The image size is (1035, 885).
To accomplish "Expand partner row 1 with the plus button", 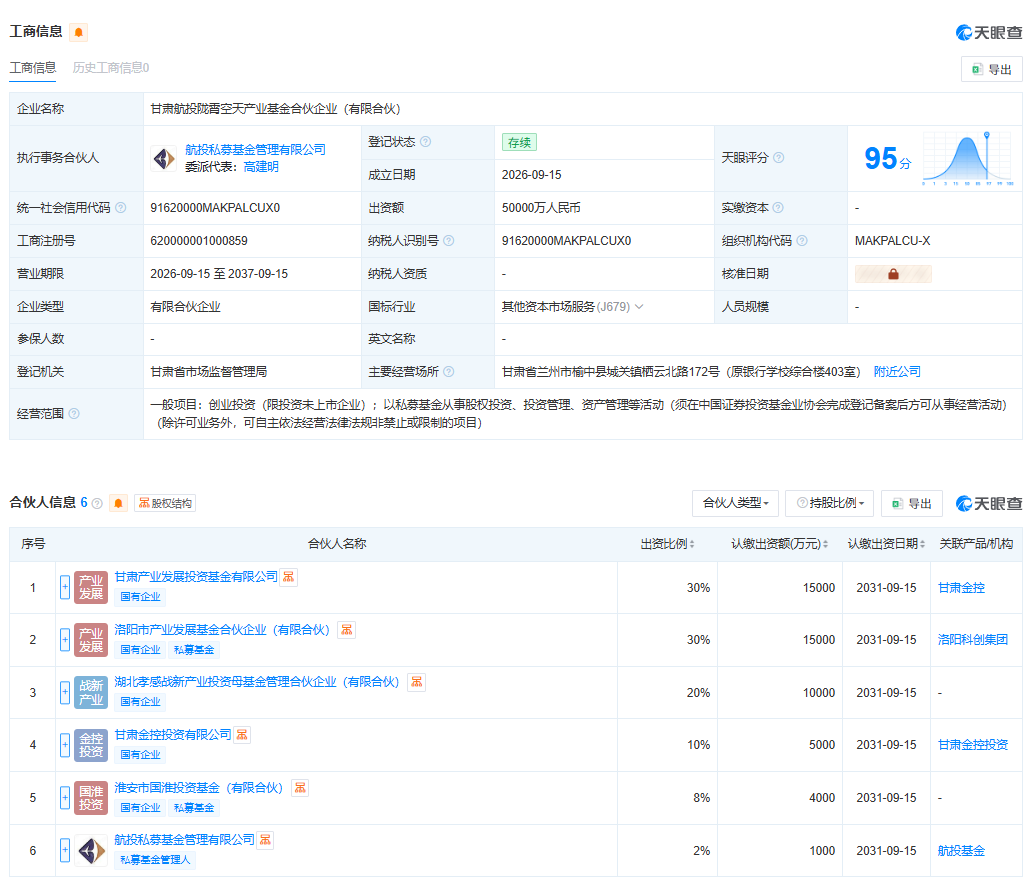I will (65, 587).
